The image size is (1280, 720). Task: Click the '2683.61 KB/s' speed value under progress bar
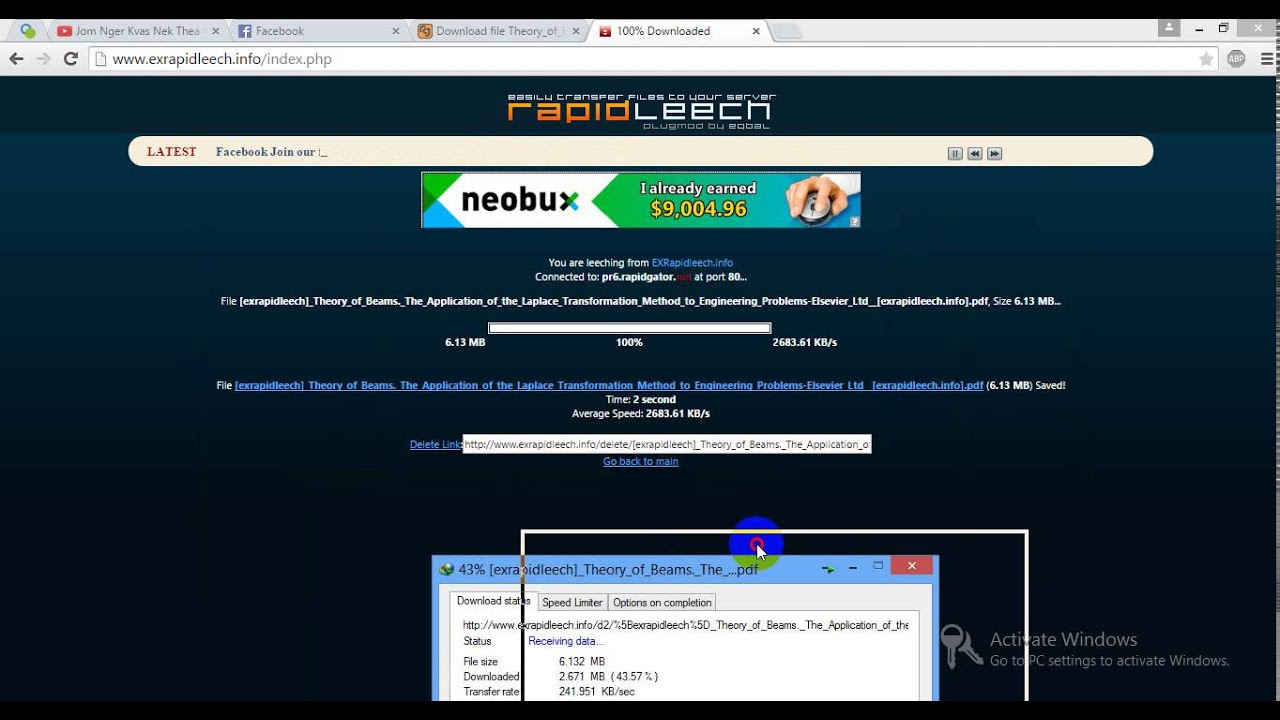804,342
